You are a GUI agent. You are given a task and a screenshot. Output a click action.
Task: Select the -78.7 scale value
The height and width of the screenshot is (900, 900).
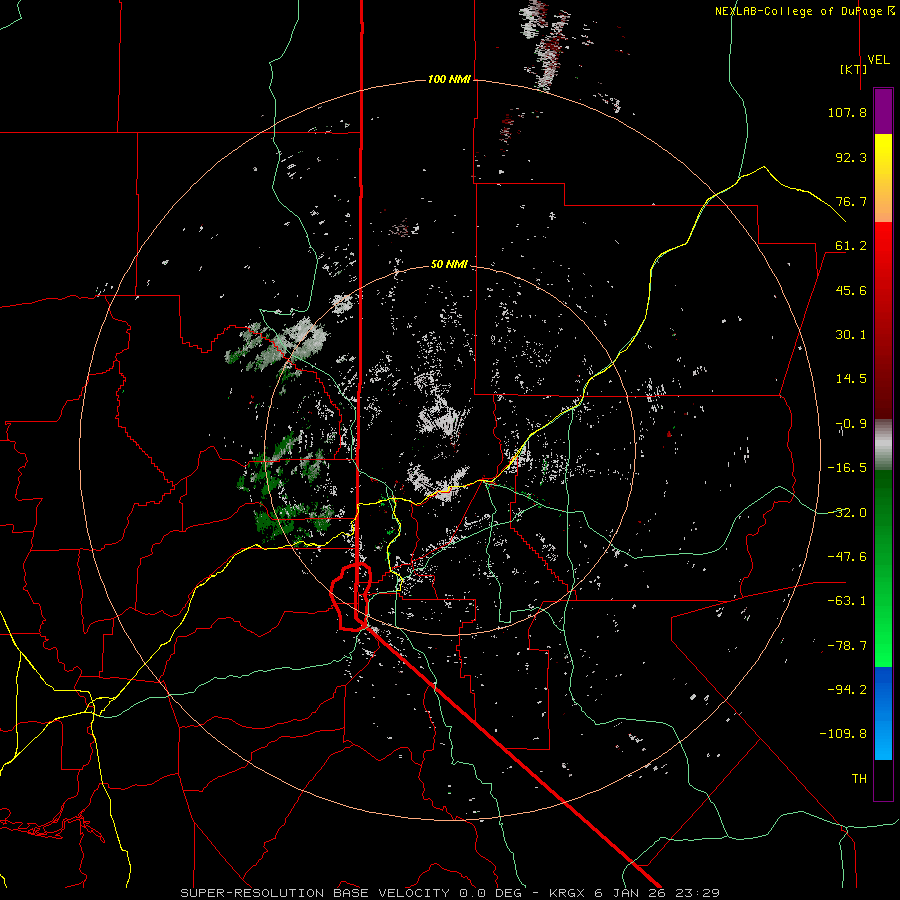click(x=847, y=646)
